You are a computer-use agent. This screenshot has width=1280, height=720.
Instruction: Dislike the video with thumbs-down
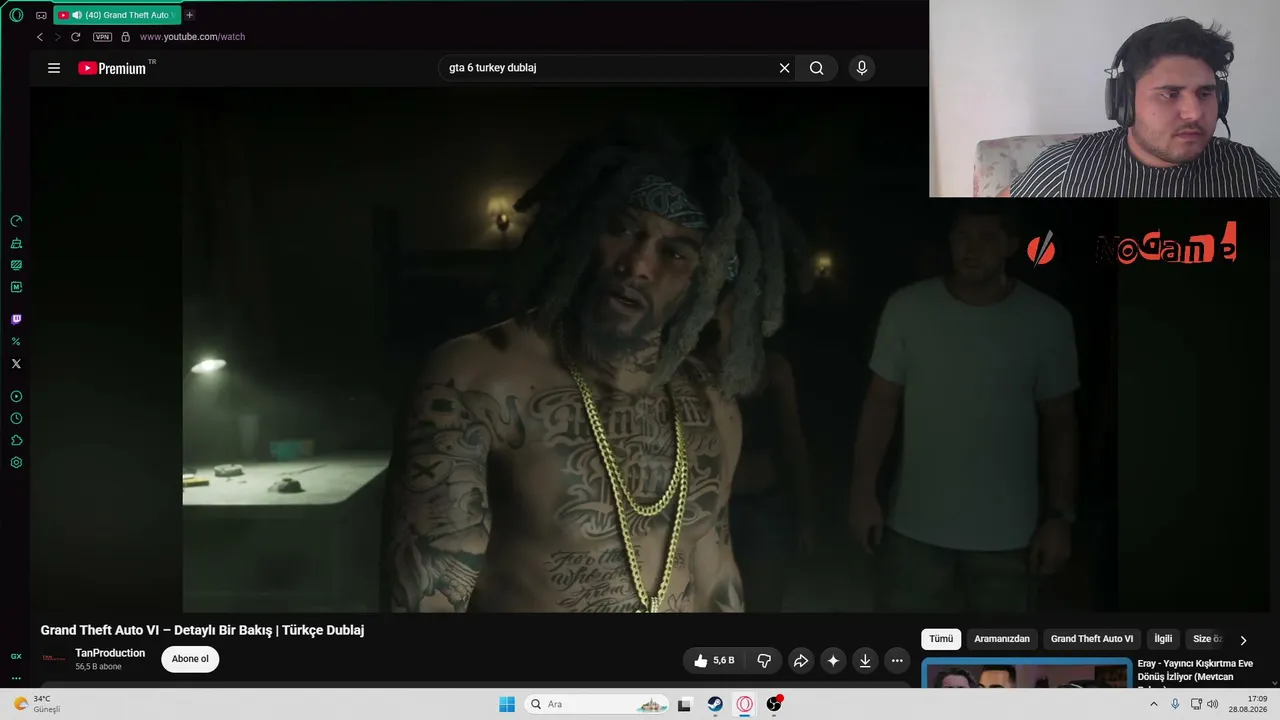(x=764, y=660)
